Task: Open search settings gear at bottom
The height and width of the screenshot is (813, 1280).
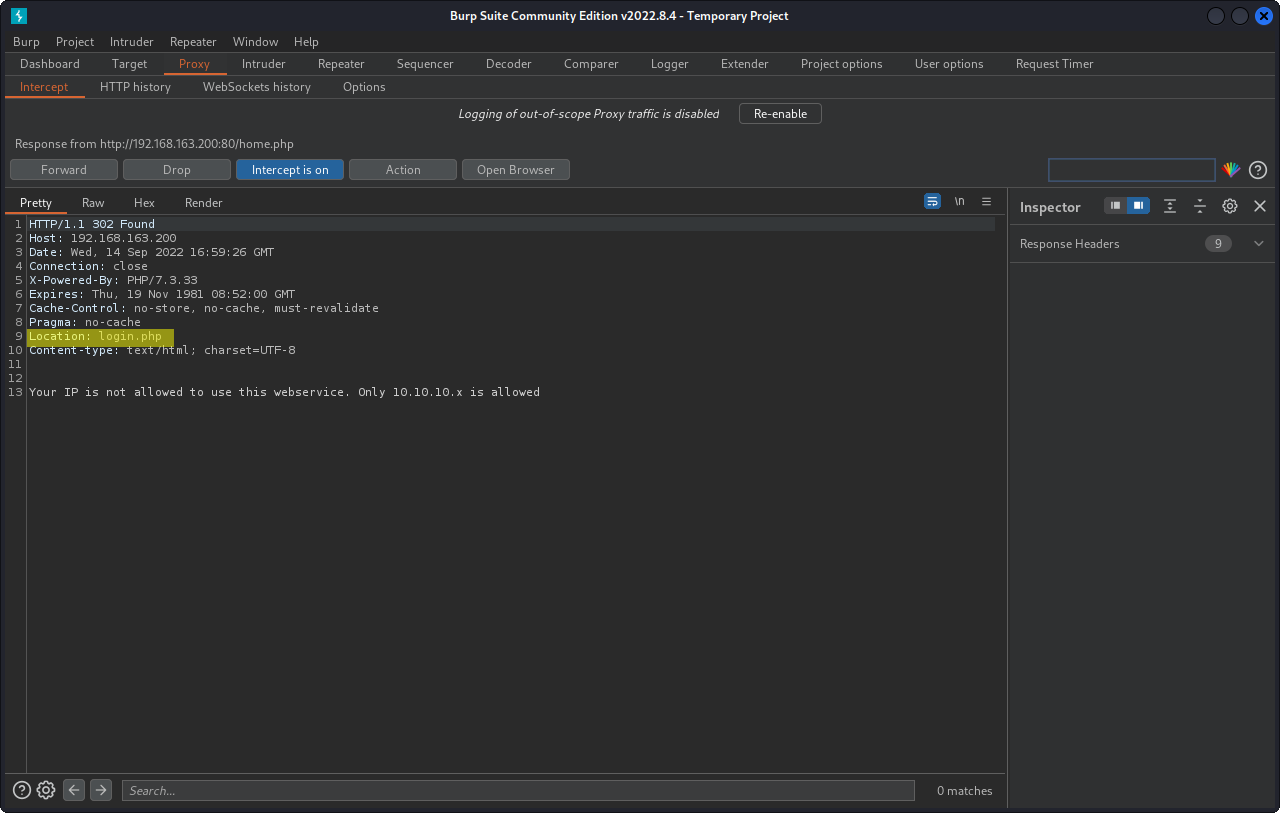Action: point(46,790)
